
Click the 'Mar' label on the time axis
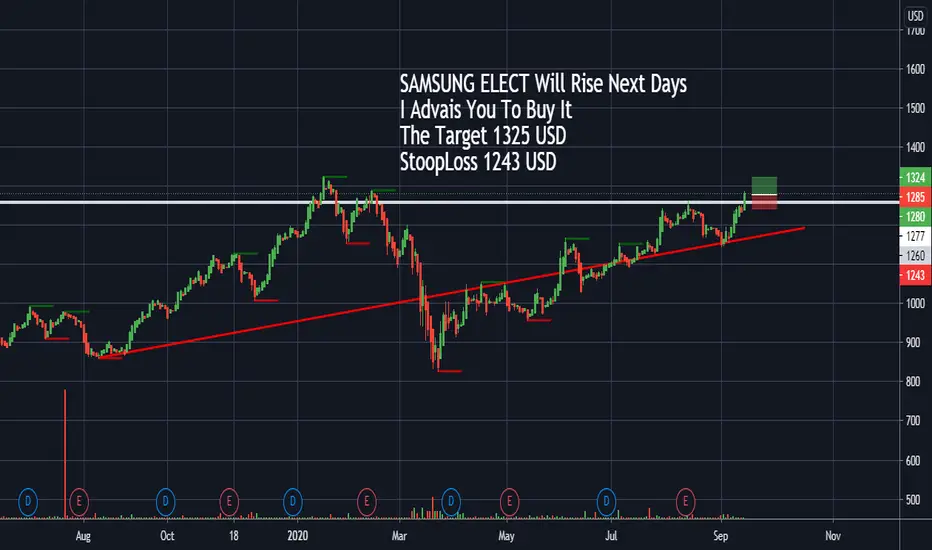coord(399,536)
